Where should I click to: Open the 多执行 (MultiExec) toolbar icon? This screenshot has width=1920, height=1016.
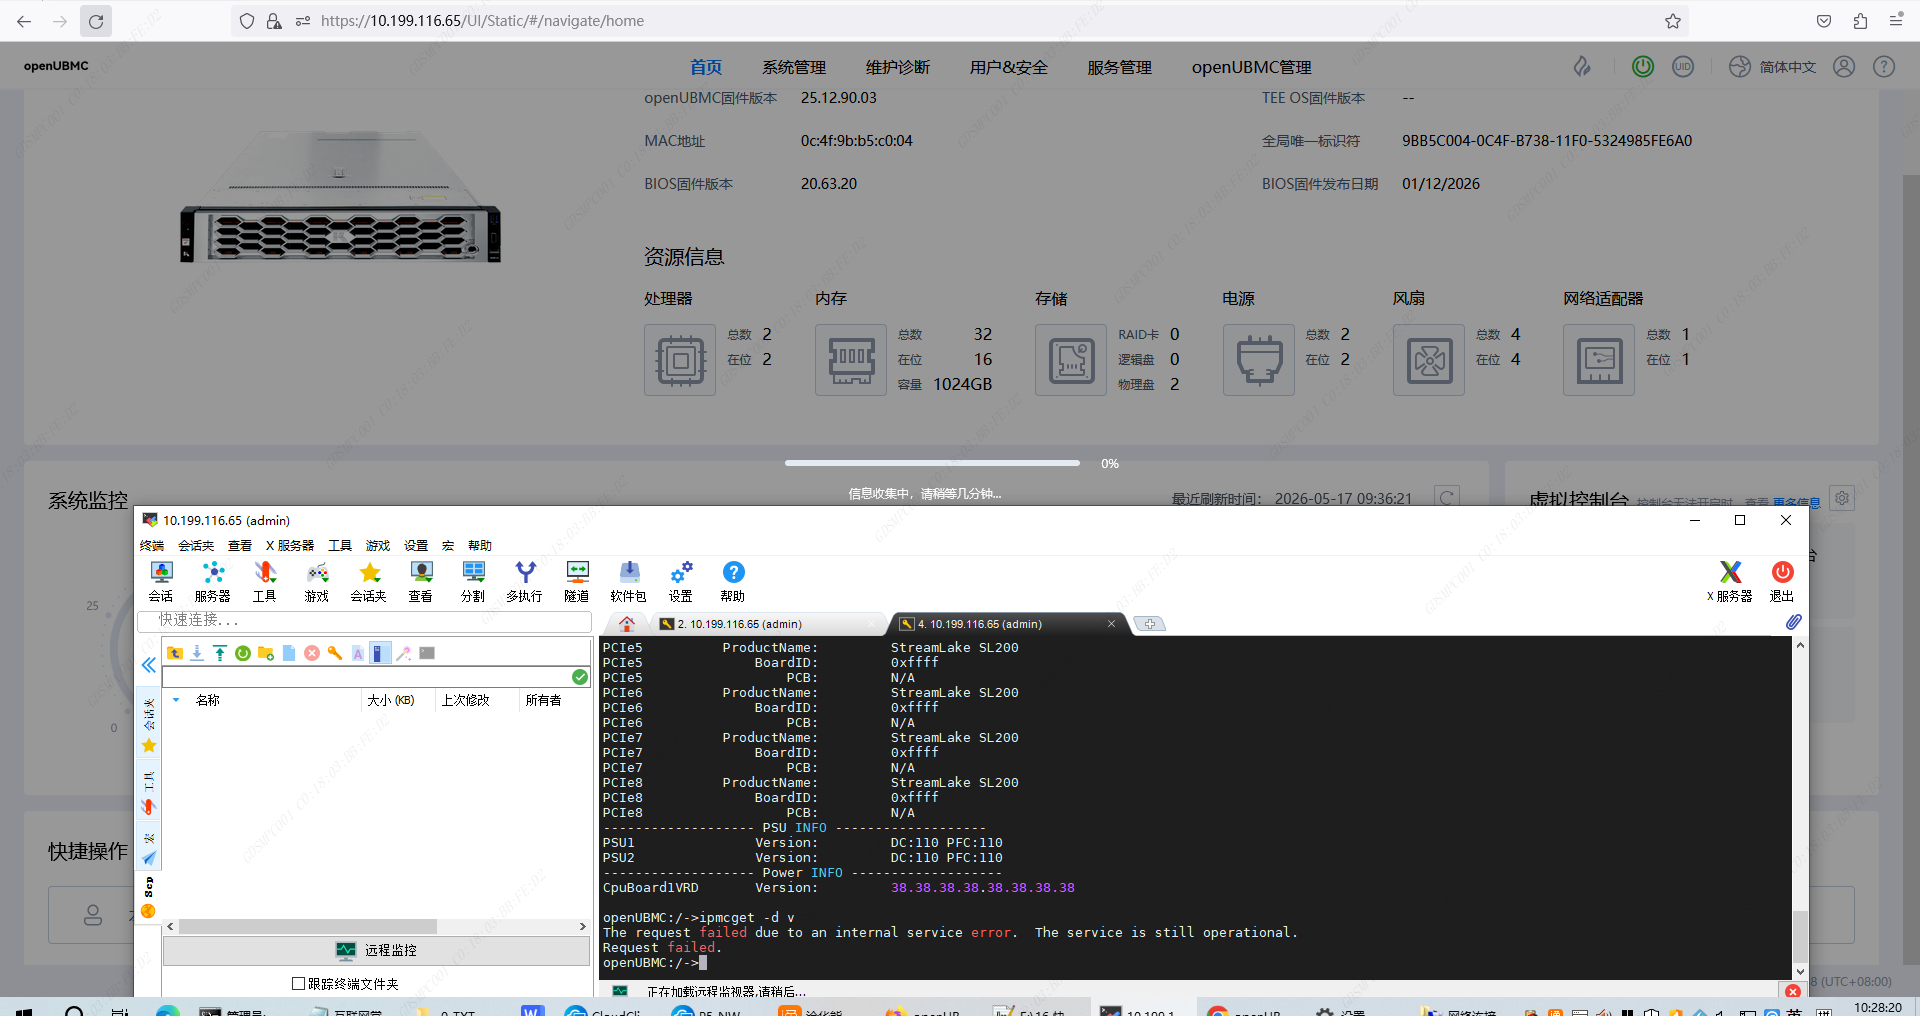pos(525,581)
